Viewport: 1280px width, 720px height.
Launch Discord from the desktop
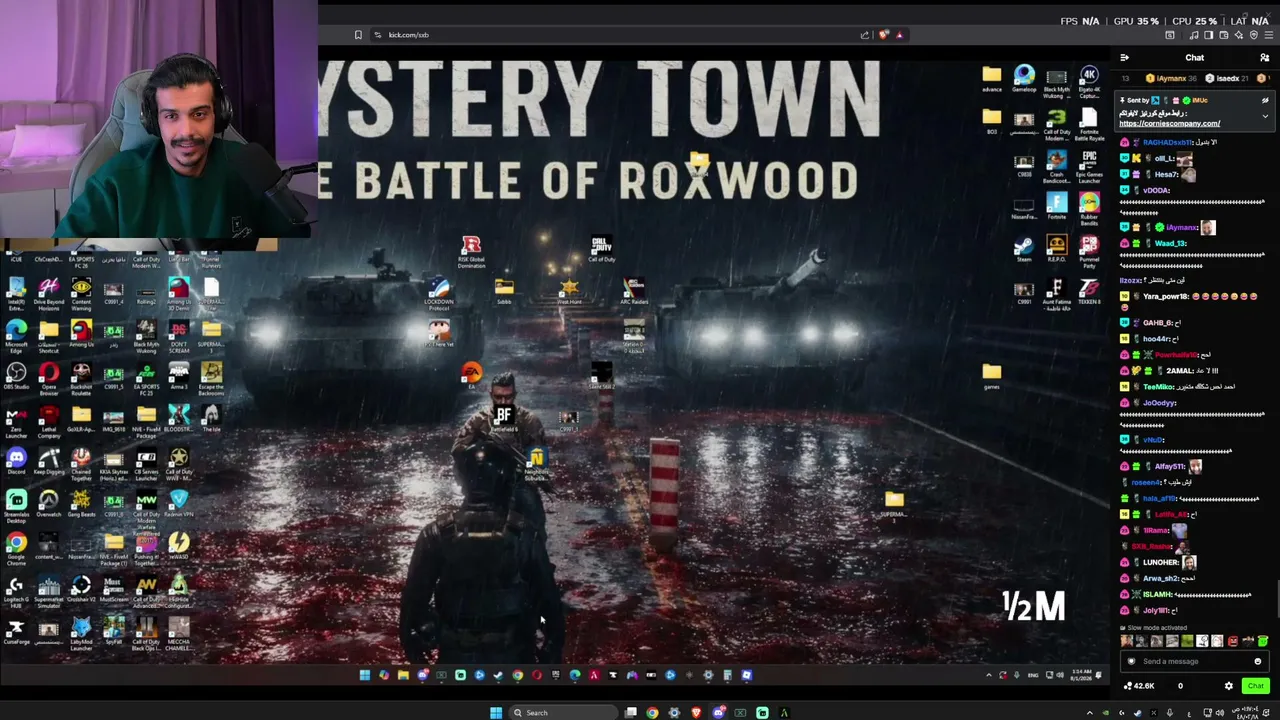tap(16, 460)
